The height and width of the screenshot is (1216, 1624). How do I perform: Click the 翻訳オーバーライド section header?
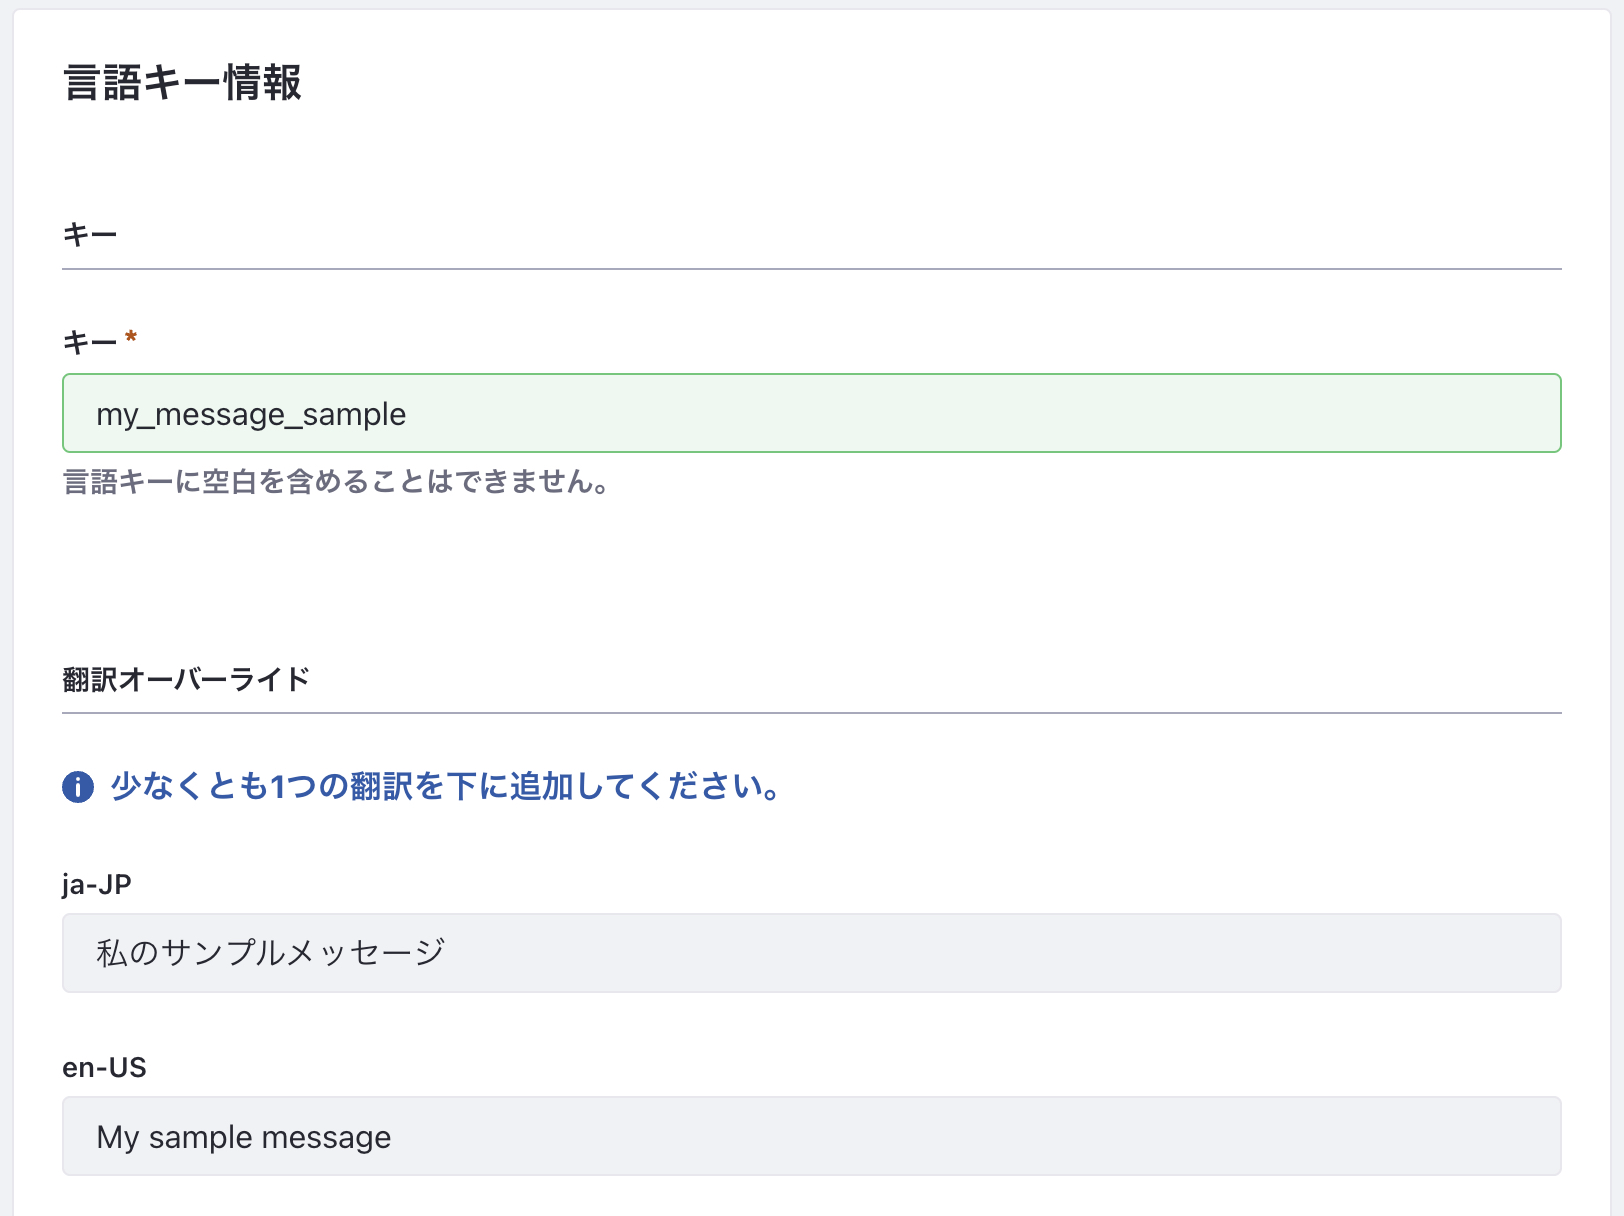(186, 679)
